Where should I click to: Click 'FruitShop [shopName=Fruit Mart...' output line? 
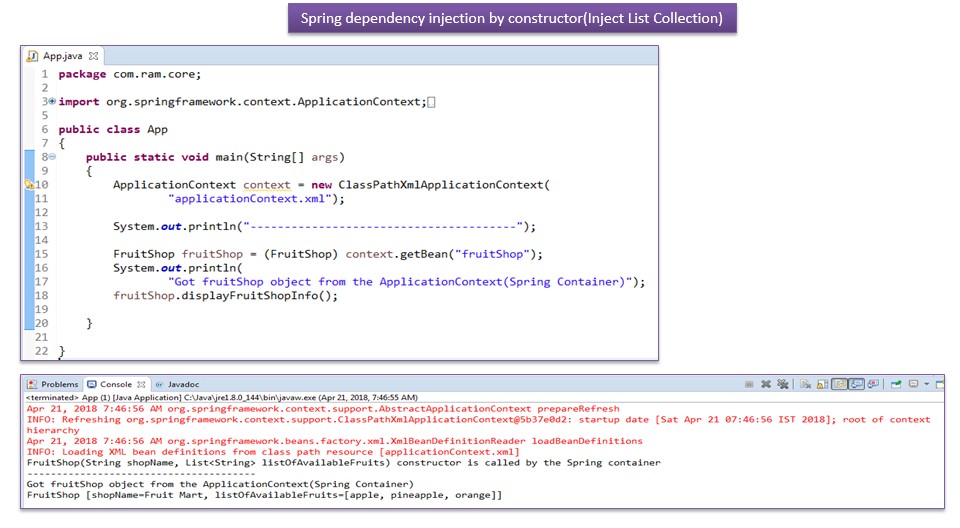[264, 495]
